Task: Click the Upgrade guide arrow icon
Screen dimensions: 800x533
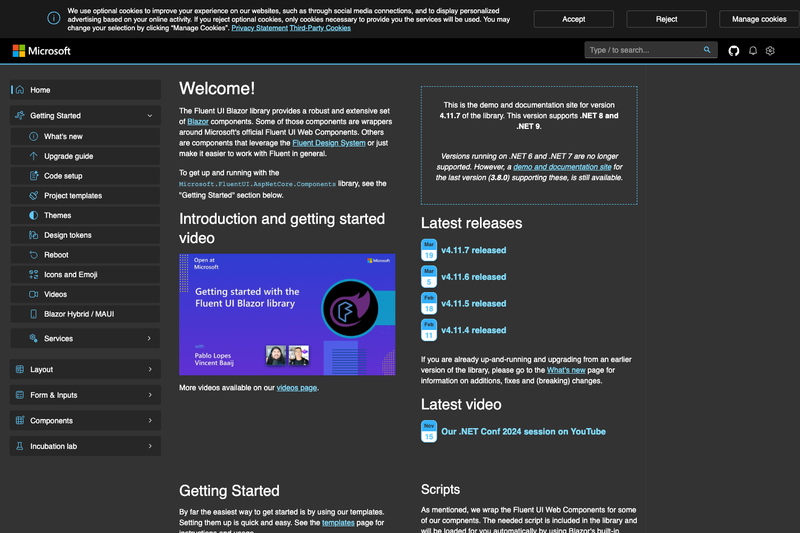Action: click(x=34, y=156)
